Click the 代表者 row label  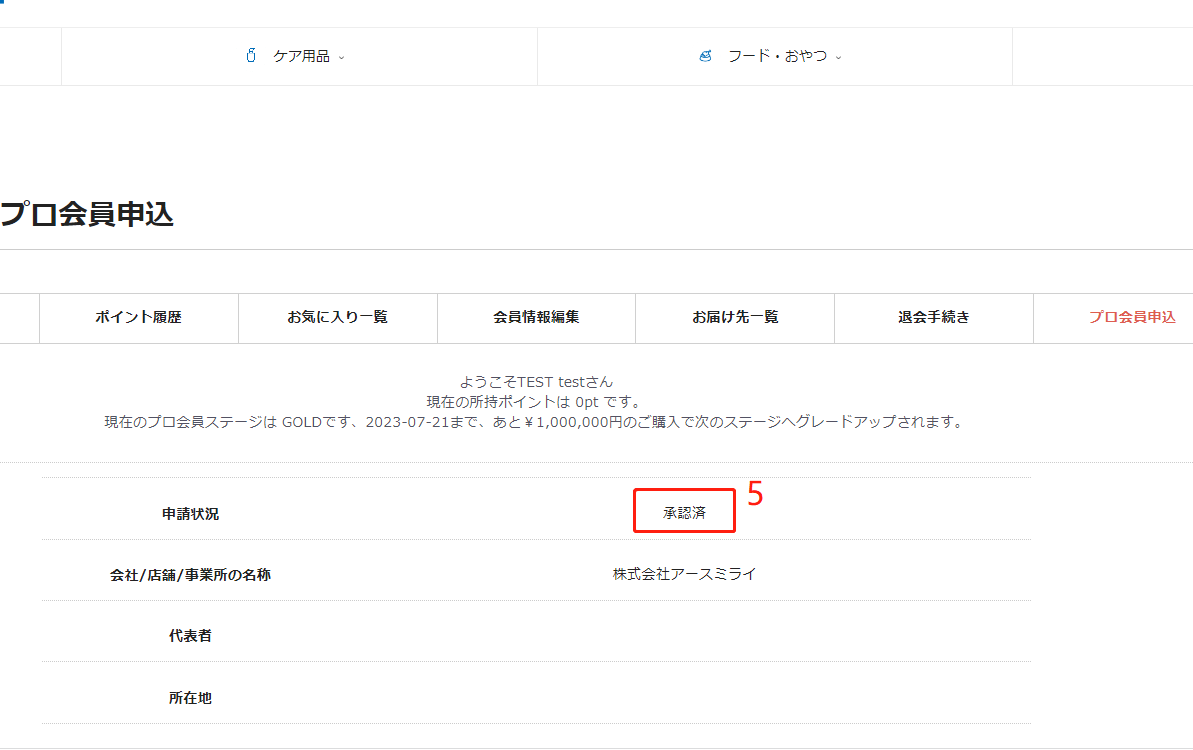point(190,636)
